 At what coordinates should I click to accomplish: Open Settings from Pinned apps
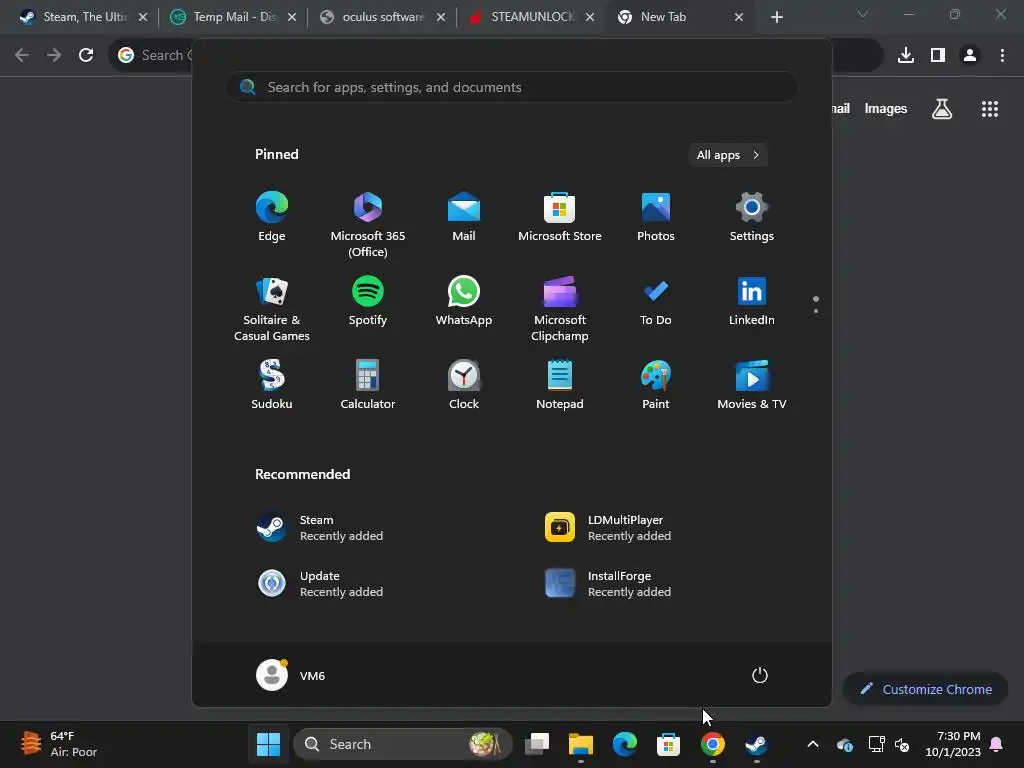[x=752, y=217]
